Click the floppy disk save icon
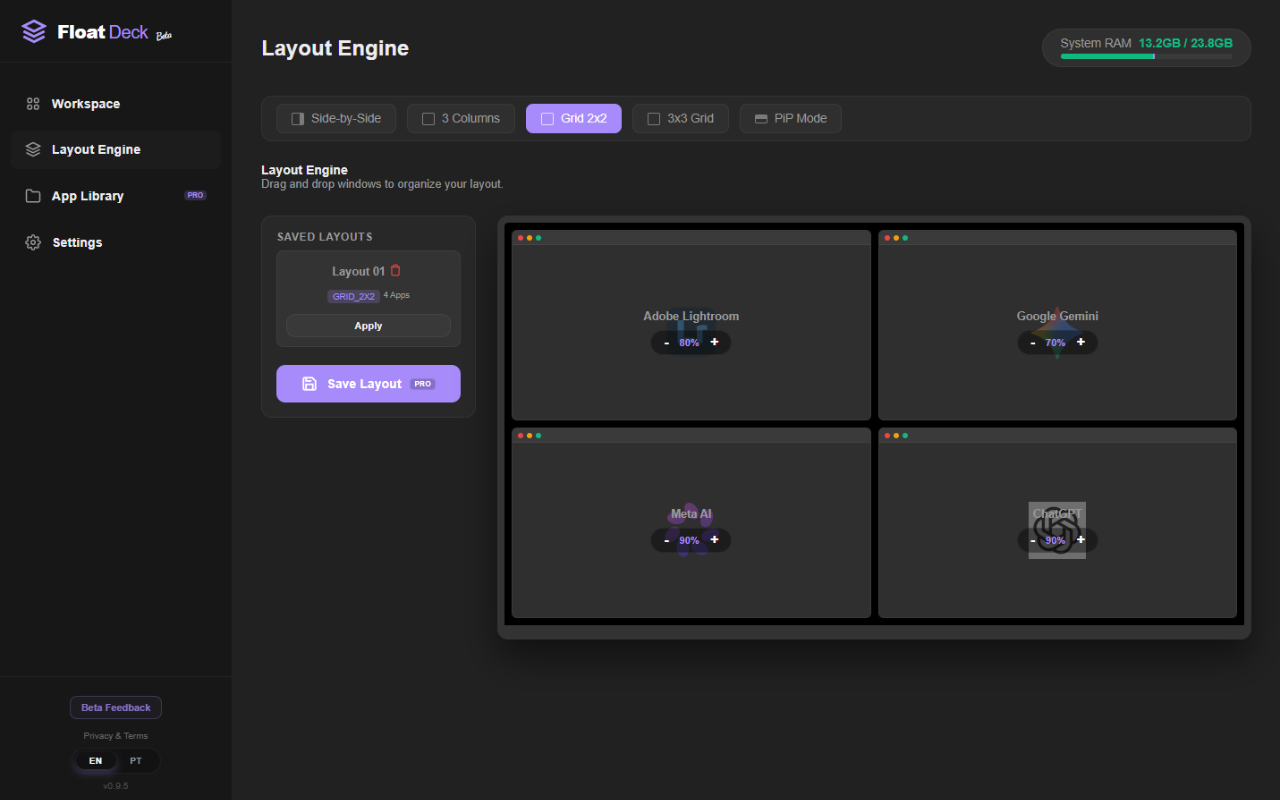 (x=309, y=384)
